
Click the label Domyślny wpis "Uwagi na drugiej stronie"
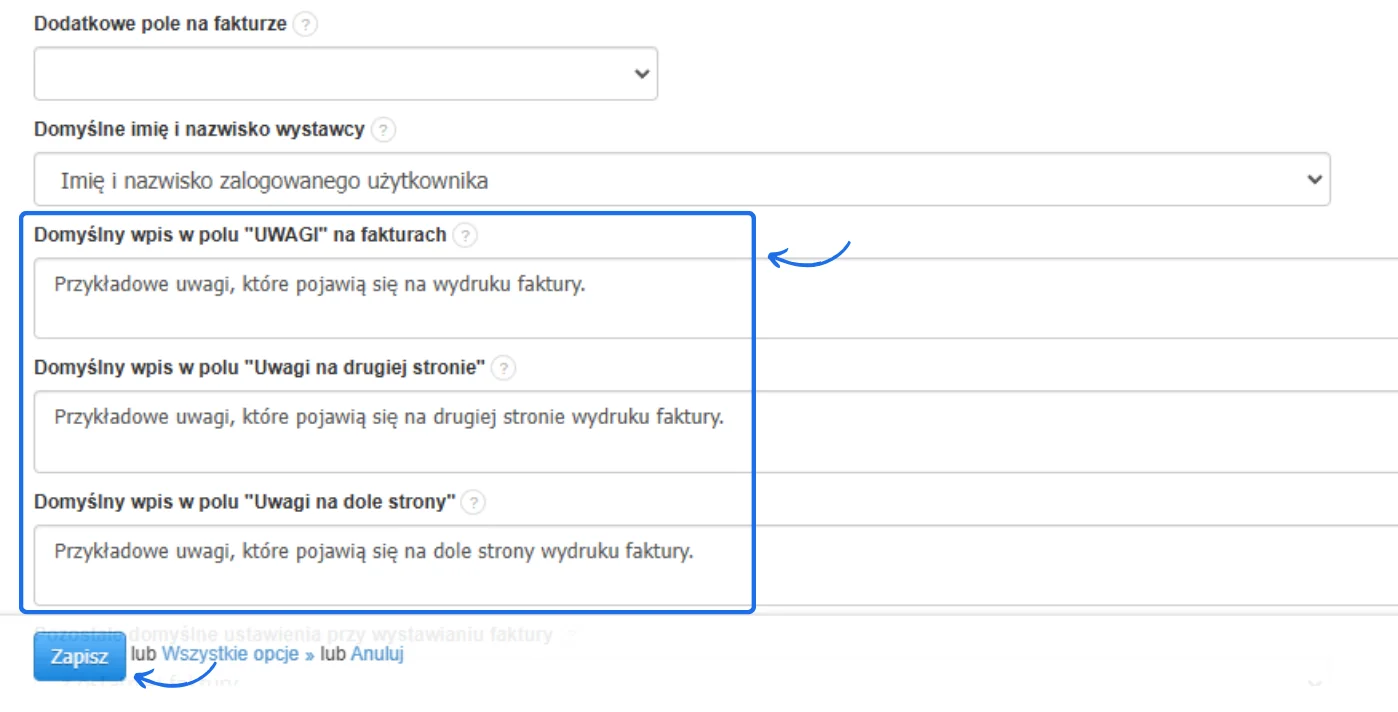point(260,368)
